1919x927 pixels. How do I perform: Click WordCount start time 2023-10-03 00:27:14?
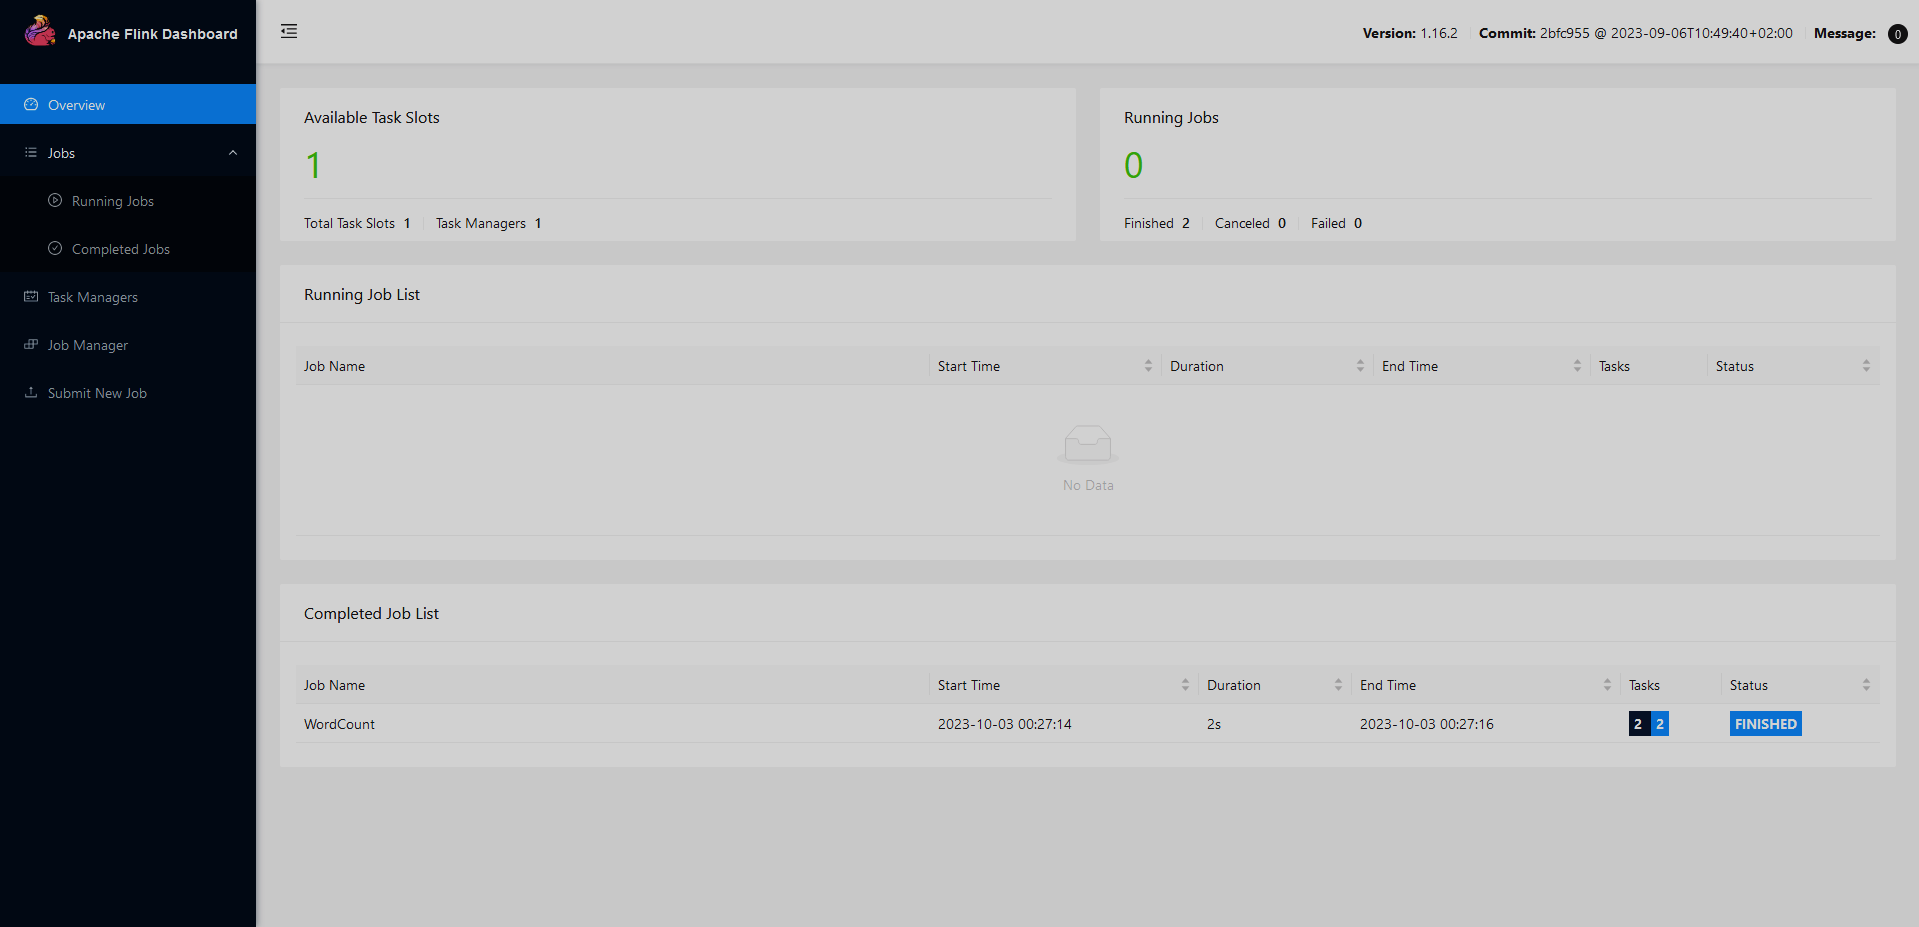[x=1004, y=724]
